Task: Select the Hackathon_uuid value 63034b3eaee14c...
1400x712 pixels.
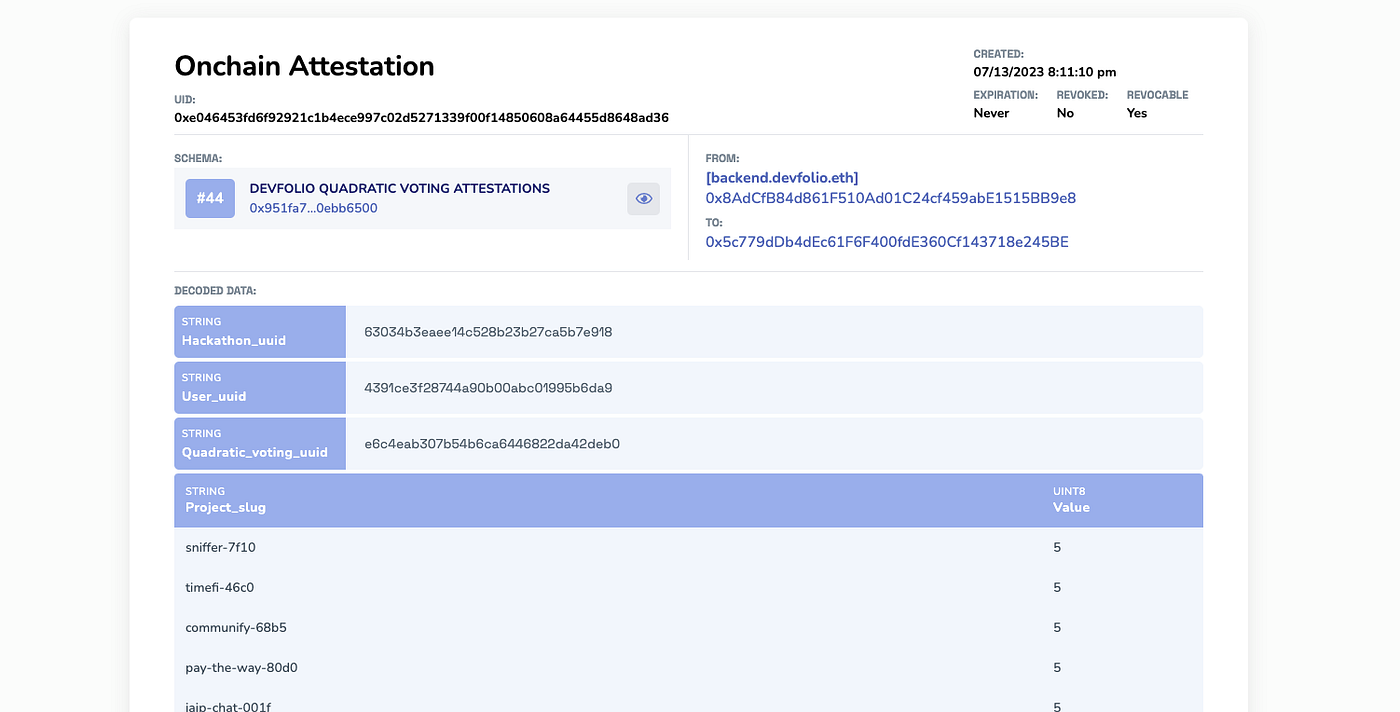Action: point(488,332)
